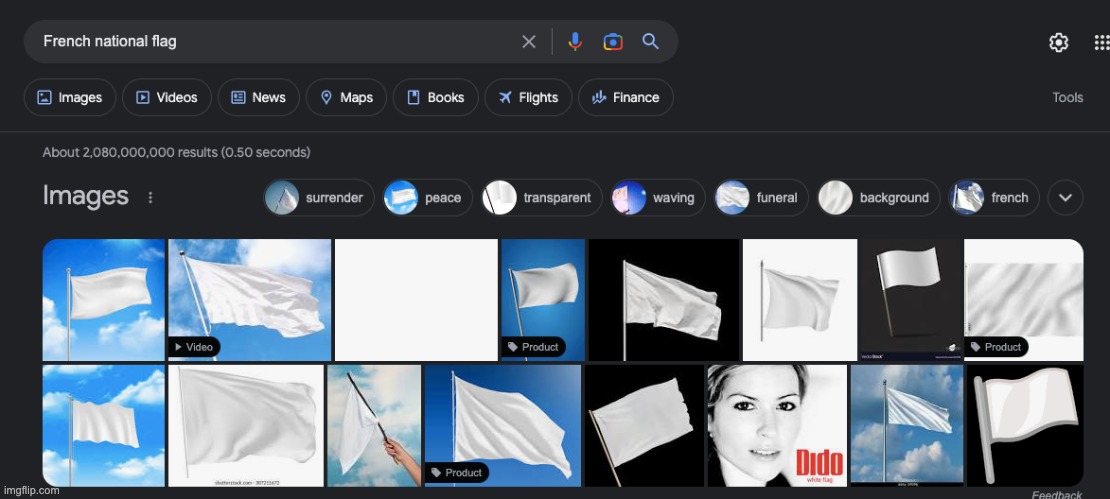Screen dimensions: 1110x499
Task: Filter images by the transparent chip
Action: coord(541,198)
